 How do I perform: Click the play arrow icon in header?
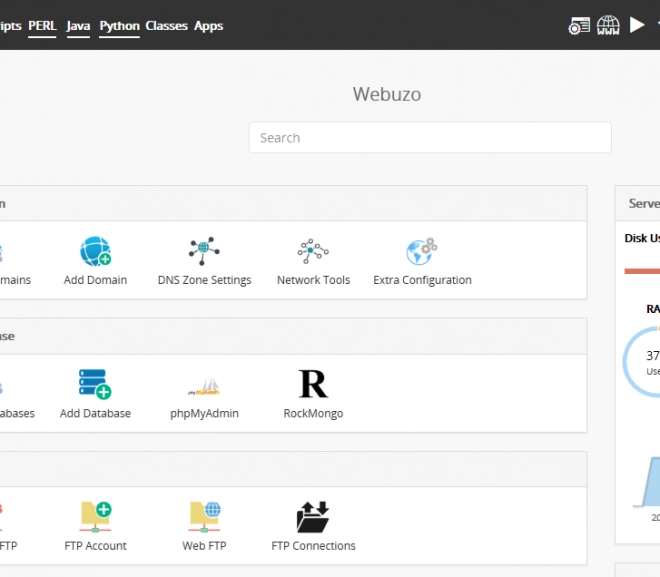click(x=637, y=25)
